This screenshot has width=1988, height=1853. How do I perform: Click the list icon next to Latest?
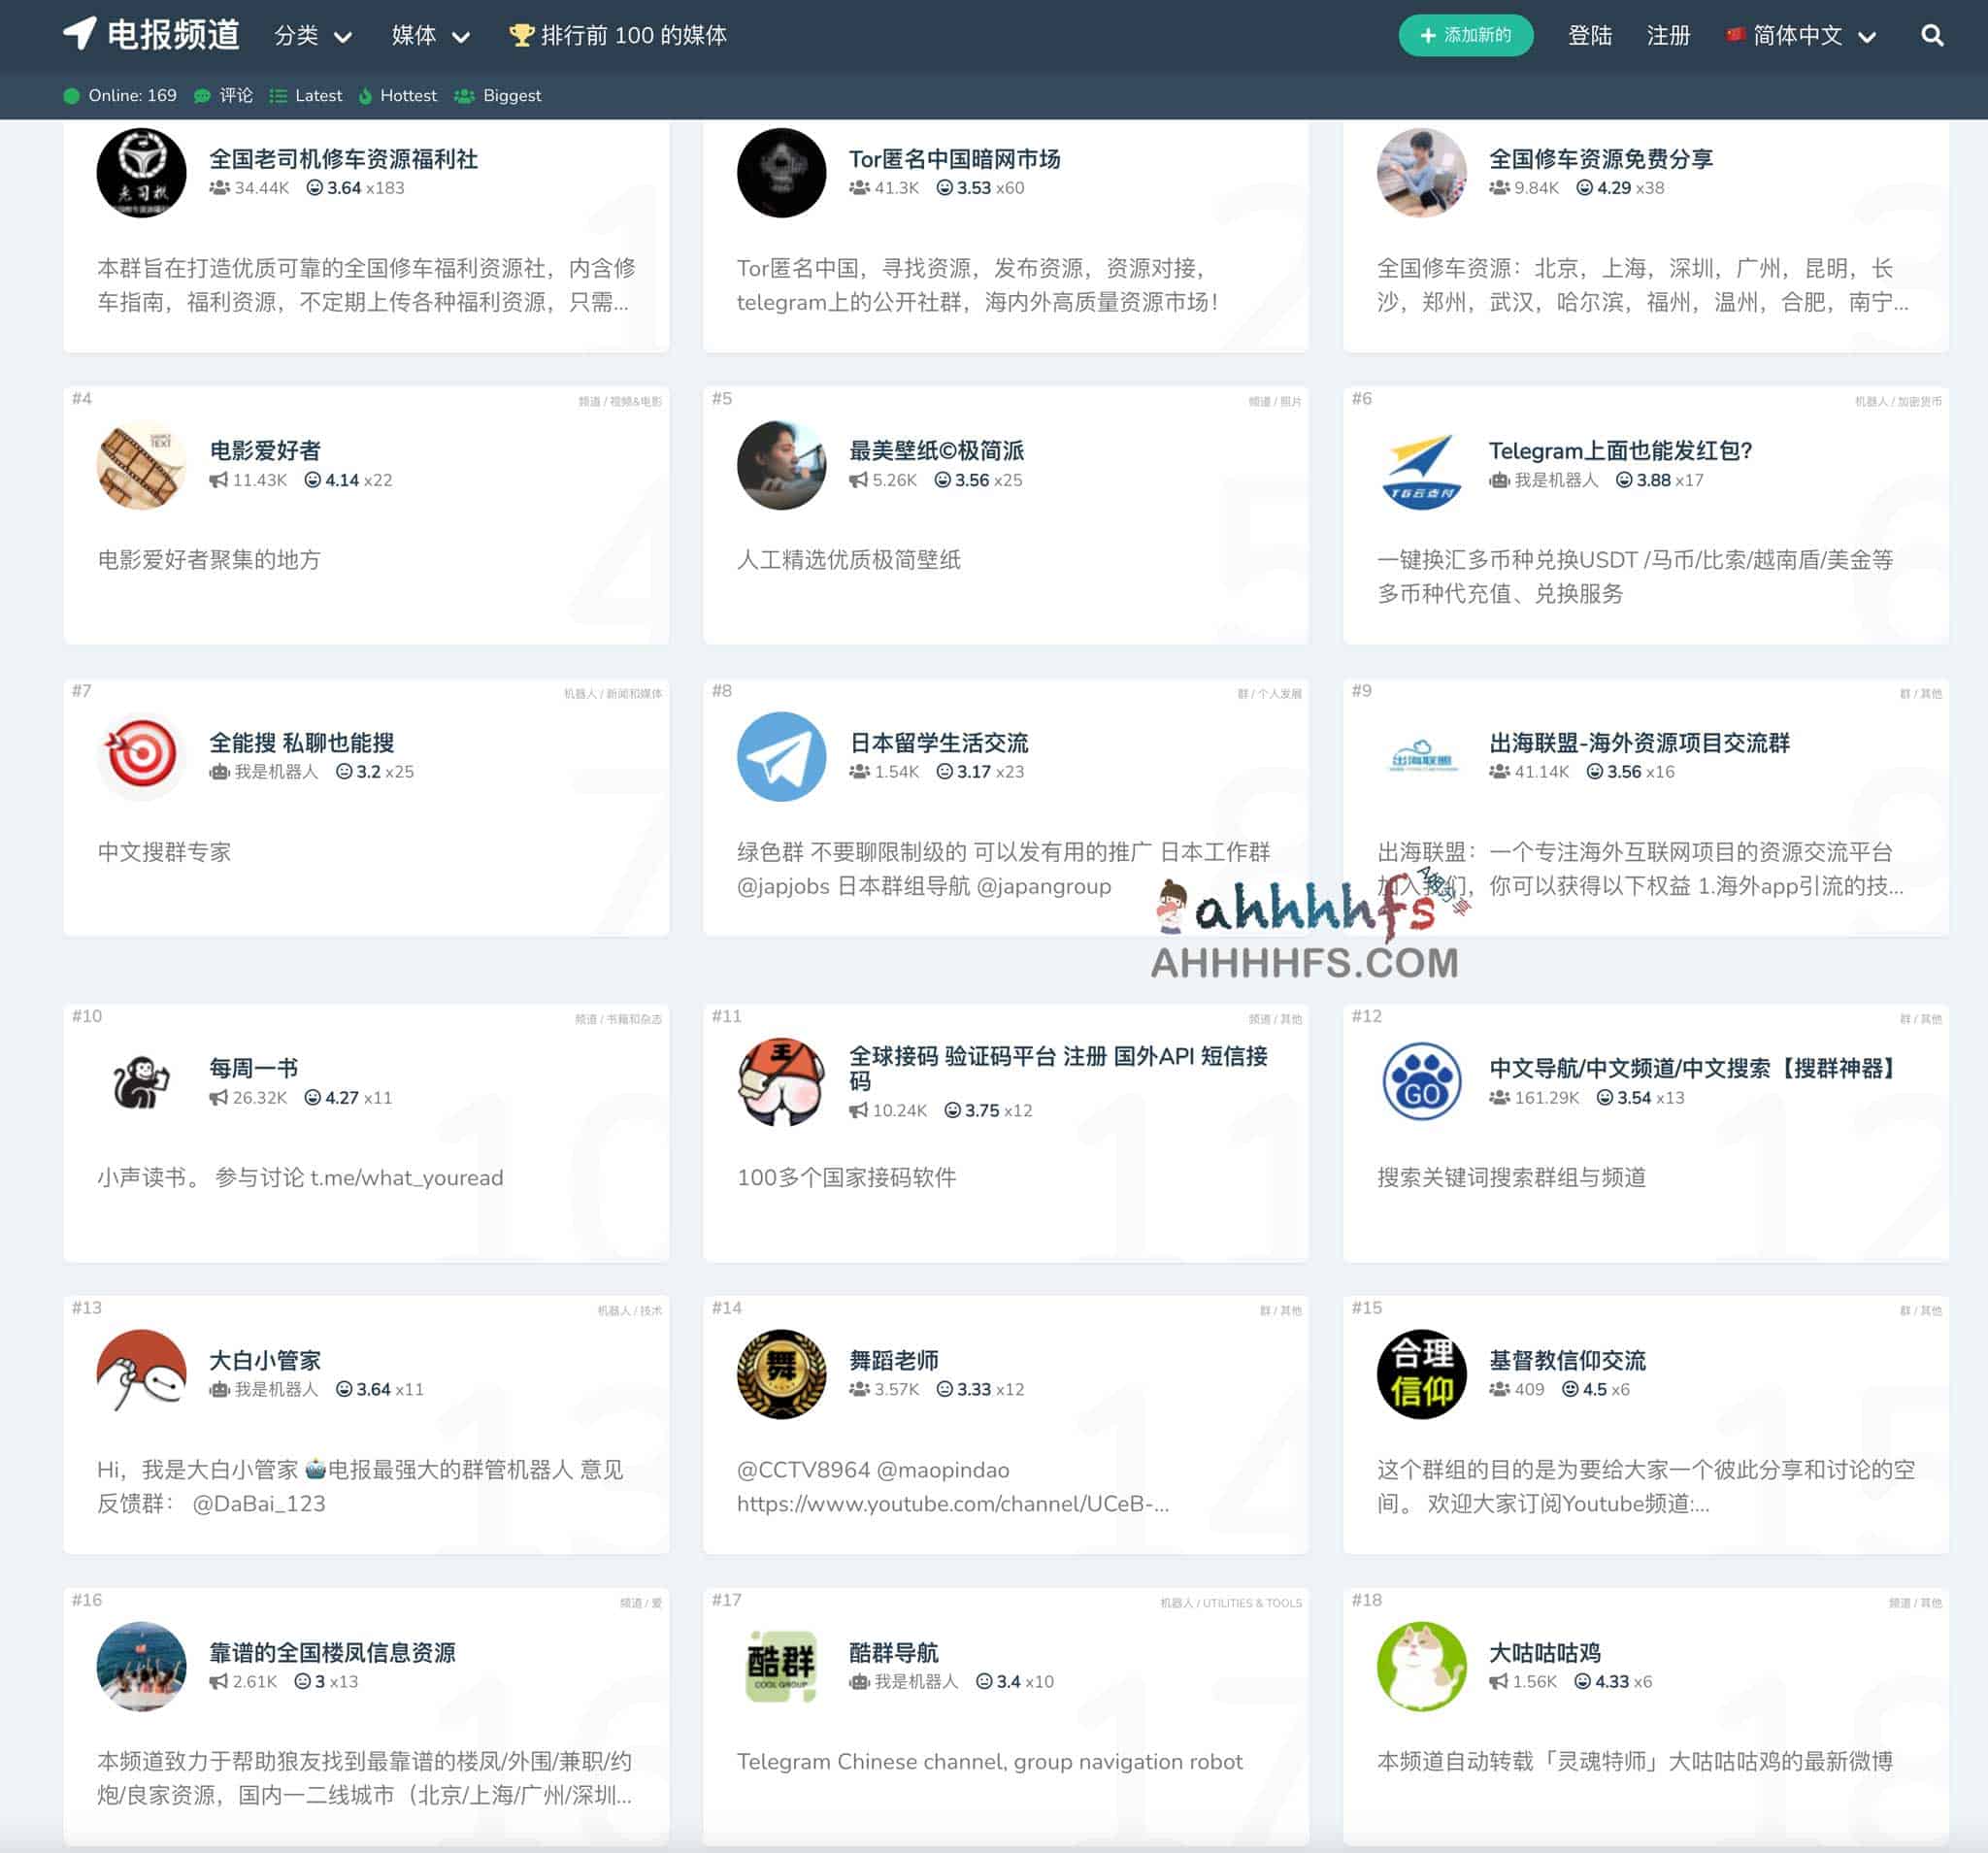pos(279,95)
